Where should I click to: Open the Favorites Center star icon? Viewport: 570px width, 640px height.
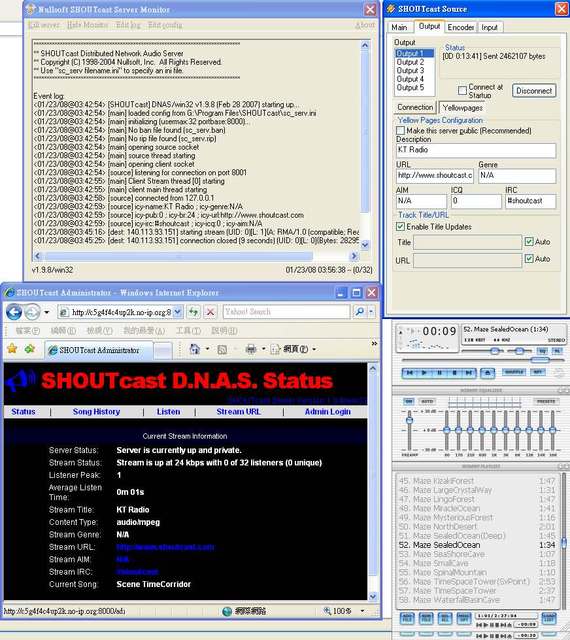(x=12, y=349)
